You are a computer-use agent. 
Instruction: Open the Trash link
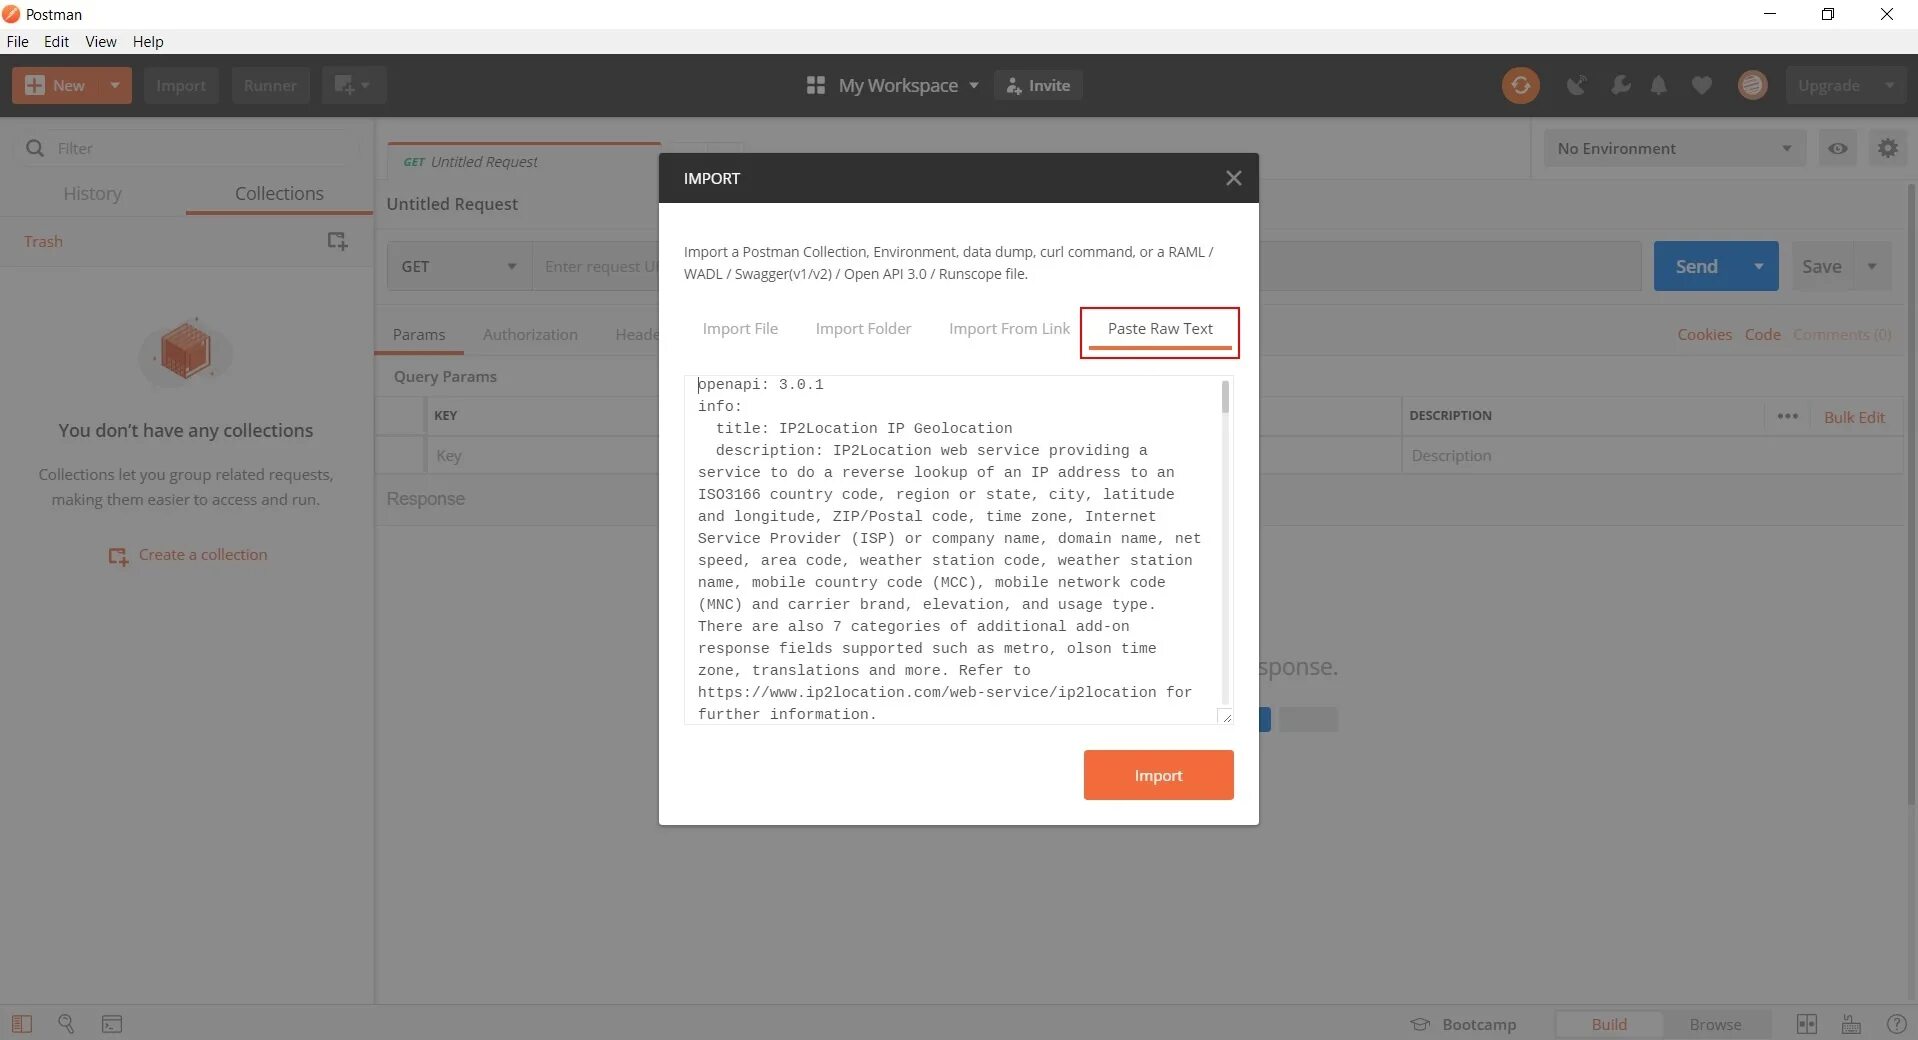coord(43,241)
